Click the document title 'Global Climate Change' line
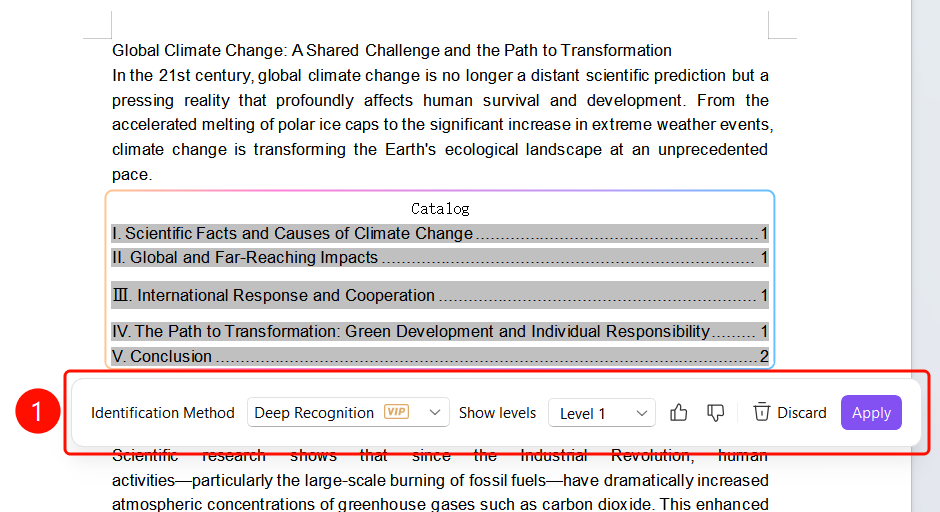Screen dimensions: 940x512 [x=391, y=50]
